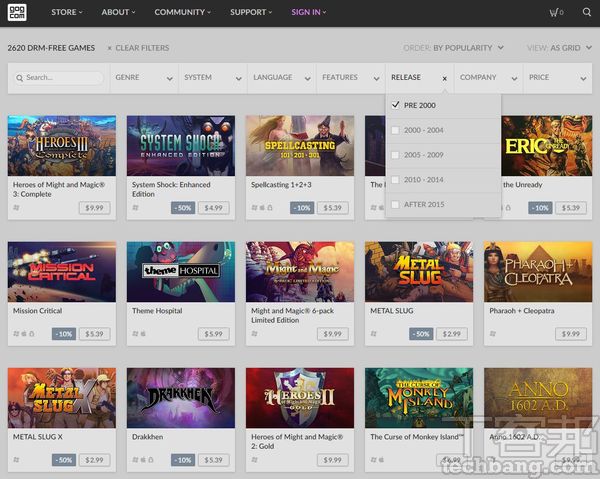Enable the After 2015 release filter
The image size is (600, 479).
point(397,204)
